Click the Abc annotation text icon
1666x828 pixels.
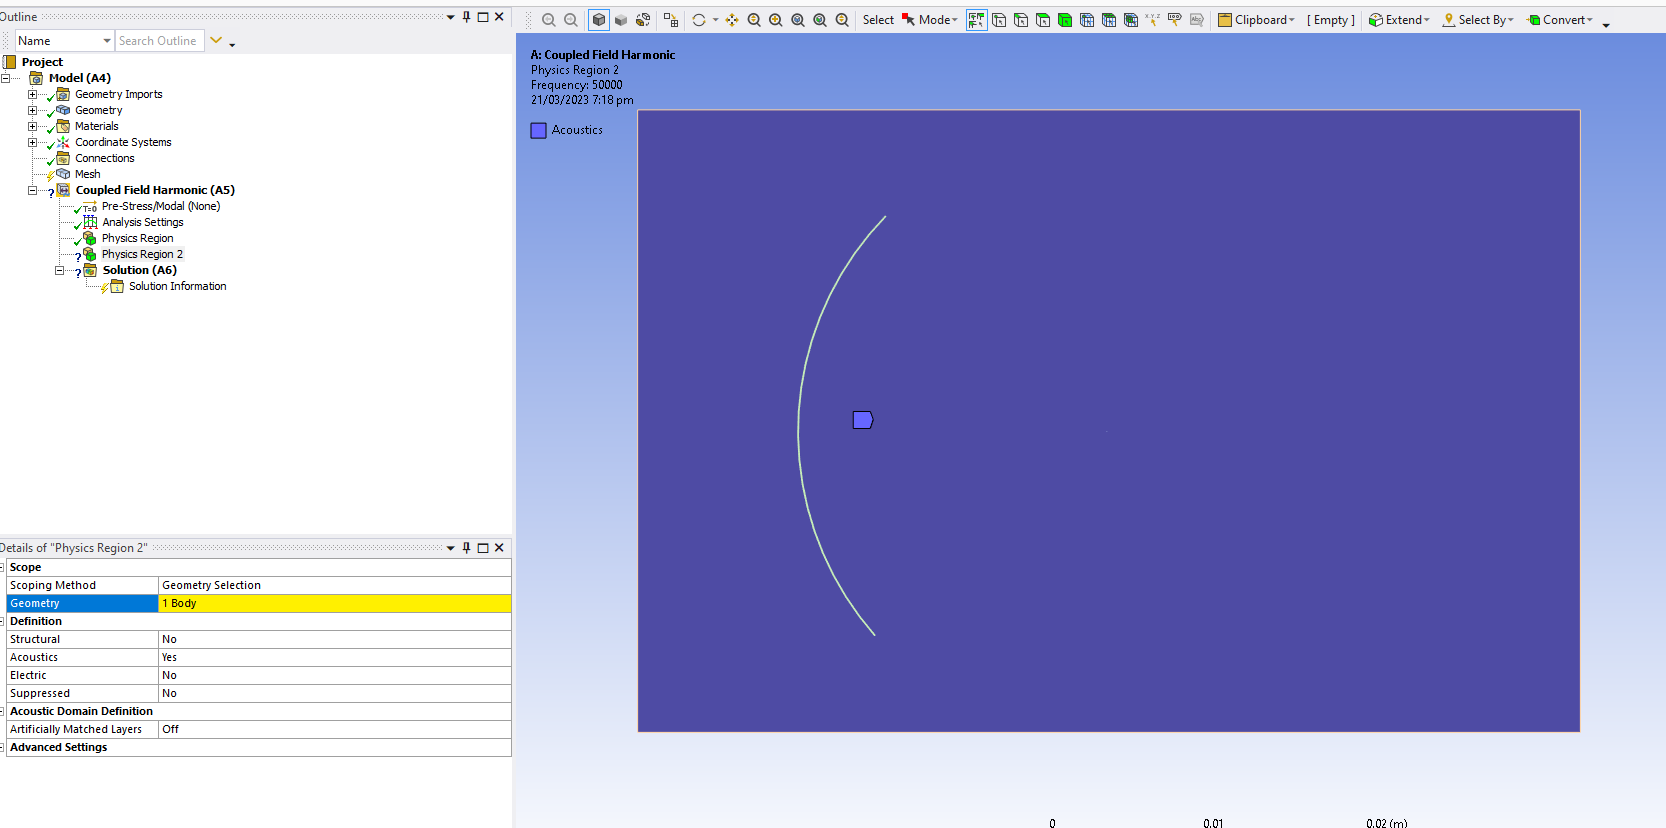tap(1197, 20)
